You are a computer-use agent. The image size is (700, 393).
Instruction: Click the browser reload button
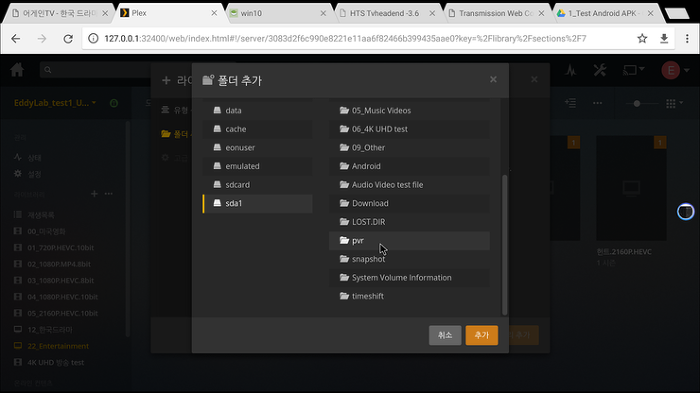(68, 39)
